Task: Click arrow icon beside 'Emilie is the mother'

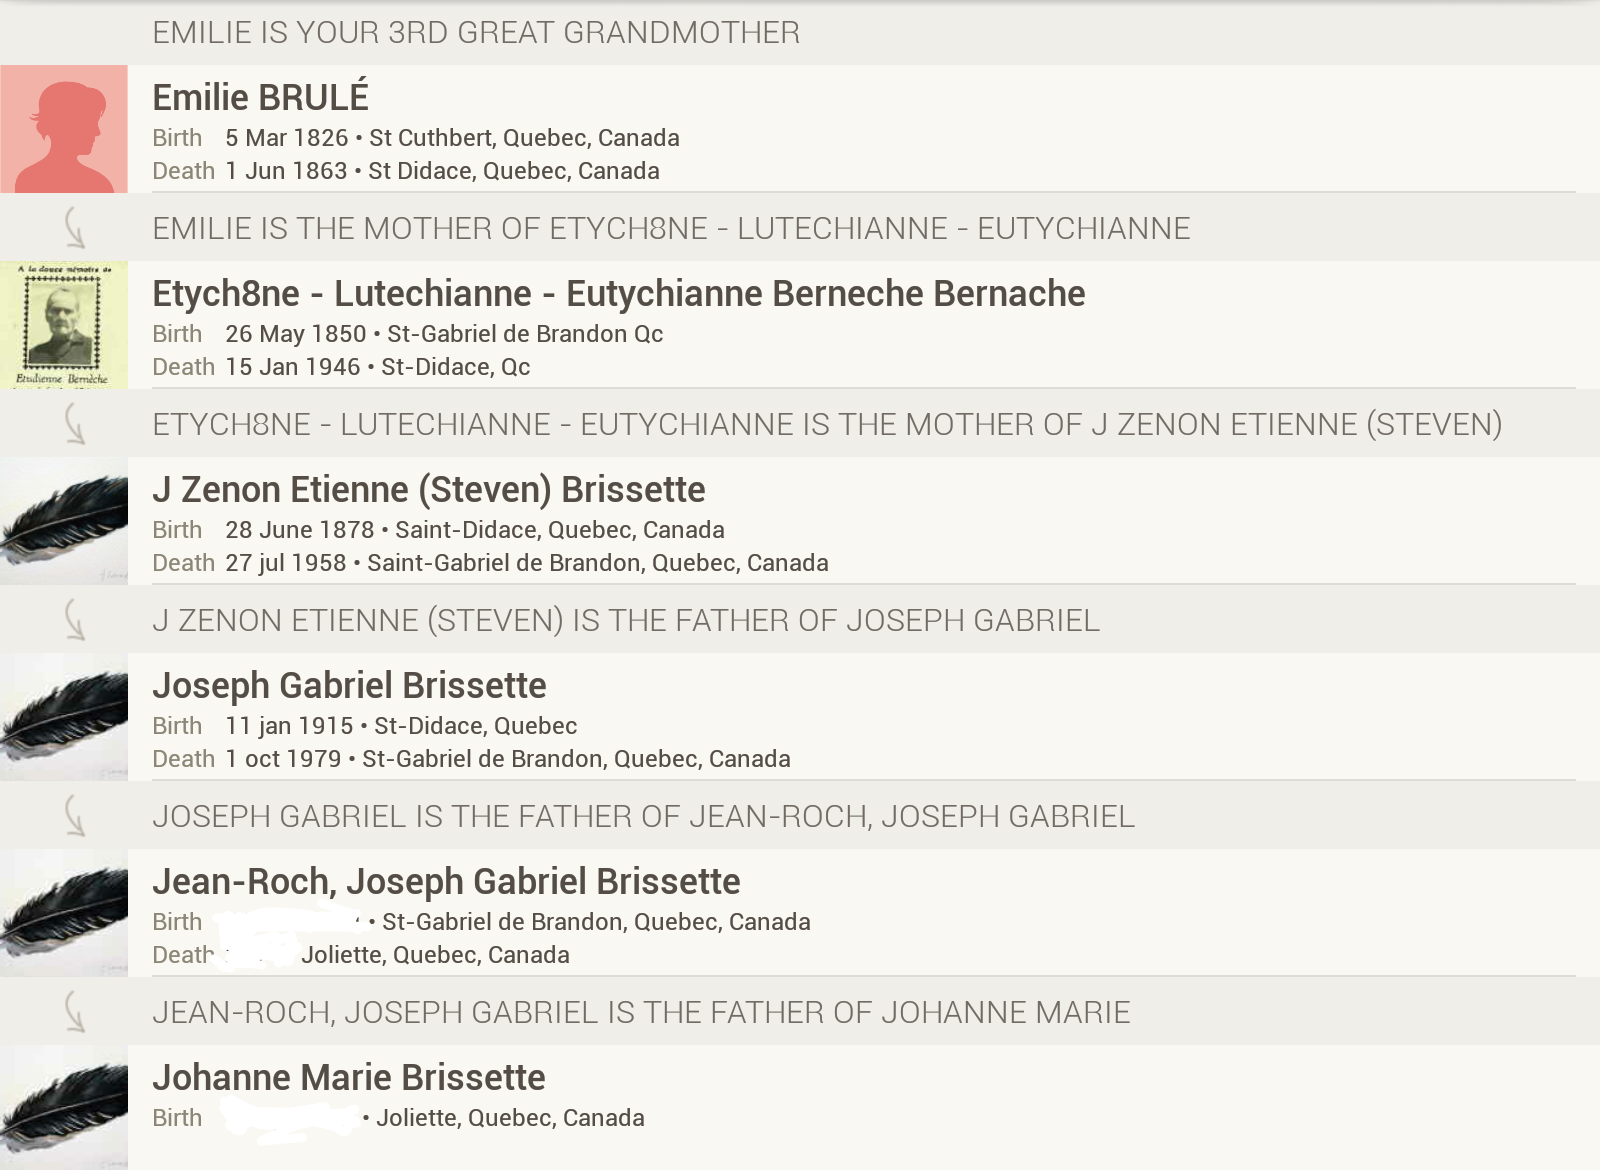Action: (74, 228)
